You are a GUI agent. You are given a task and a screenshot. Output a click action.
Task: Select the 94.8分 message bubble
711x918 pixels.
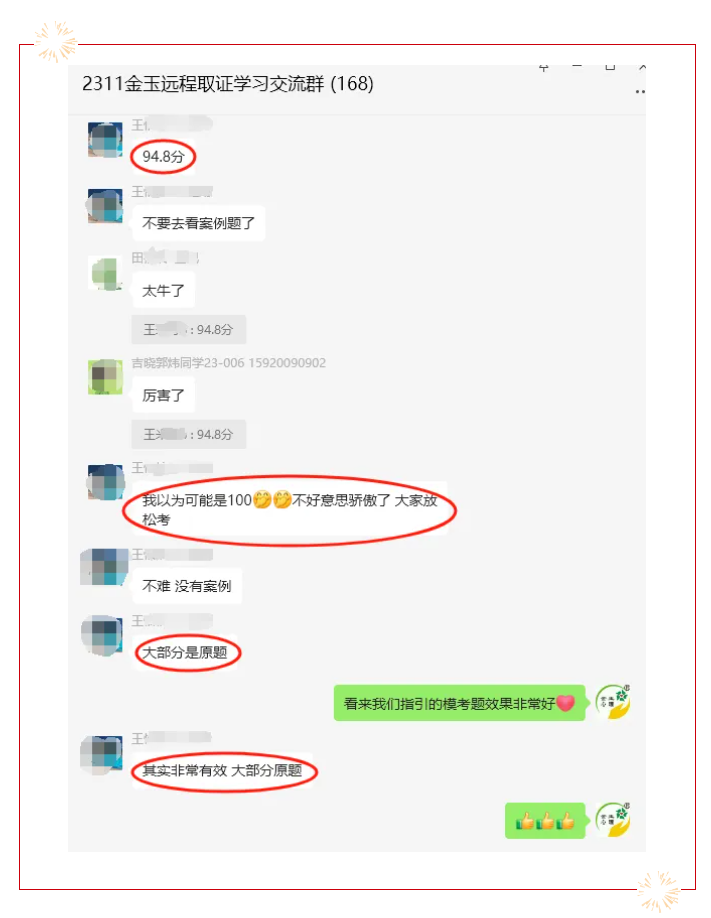[x=163, y=157]
